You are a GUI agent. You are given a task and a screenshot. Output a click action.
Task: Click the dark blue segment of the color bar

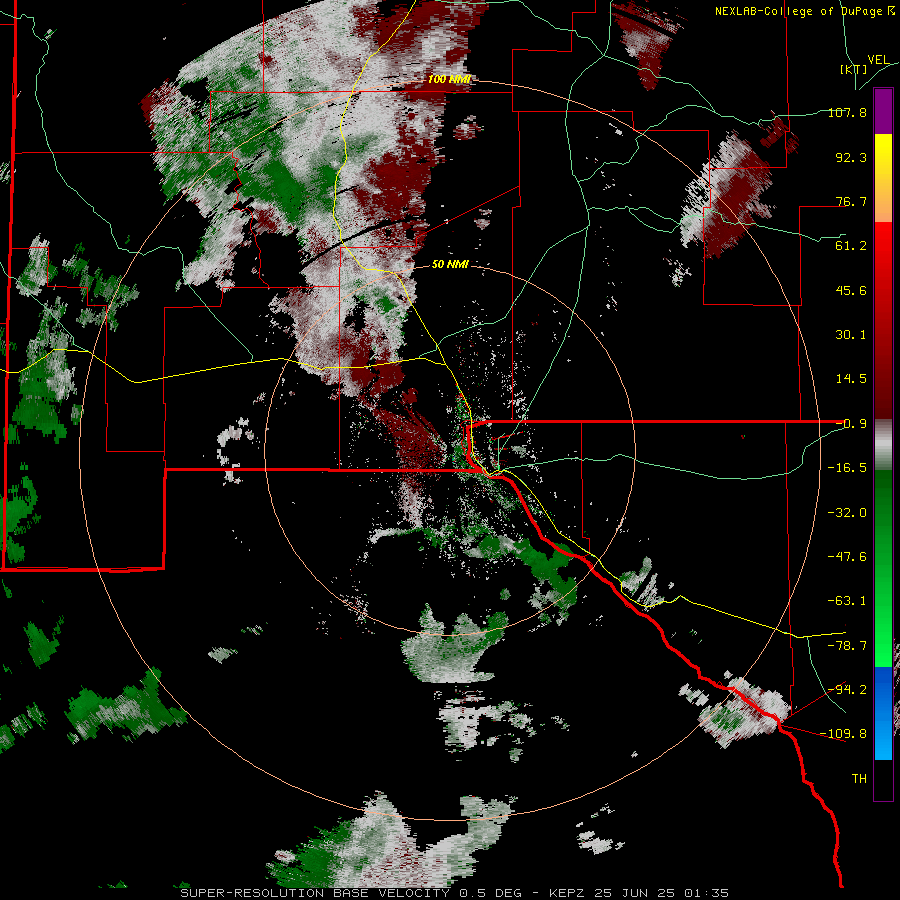(x=883, y=689)
